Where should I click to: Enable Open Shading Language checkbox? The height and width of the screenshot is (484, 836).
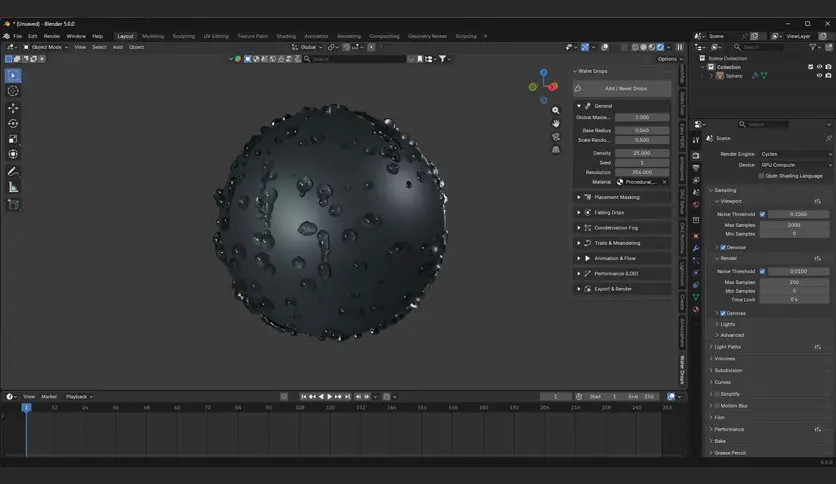761,176
